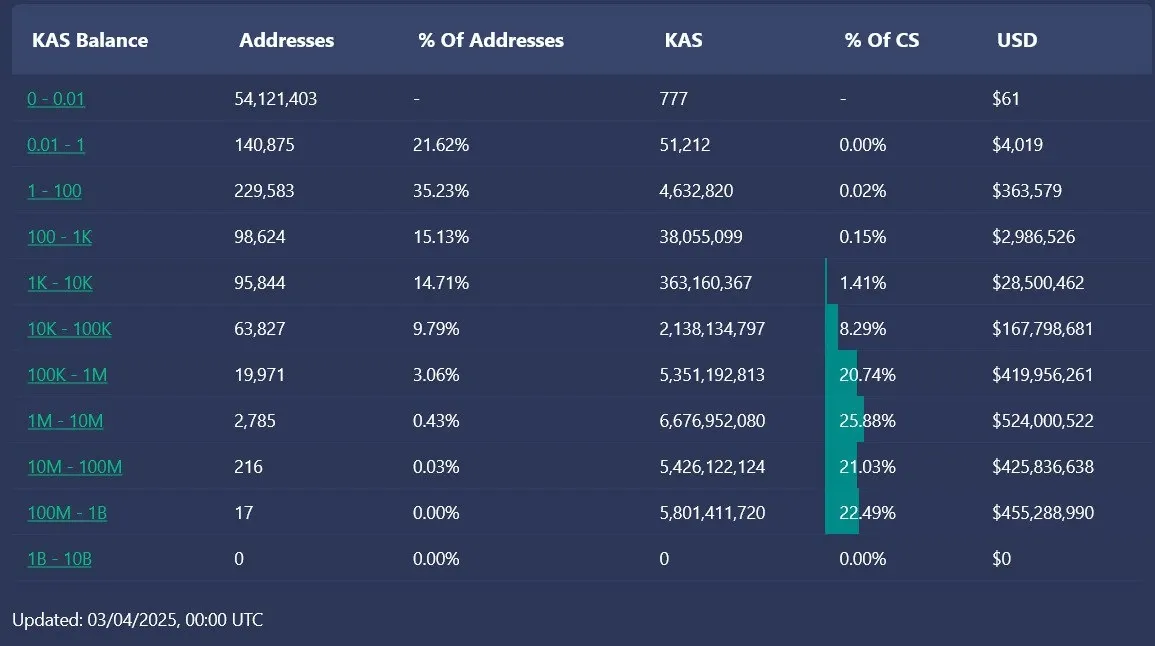Click the 14.71% addresses percentage
This screenshot has height=646, width=1155.
tap(441, 283)
